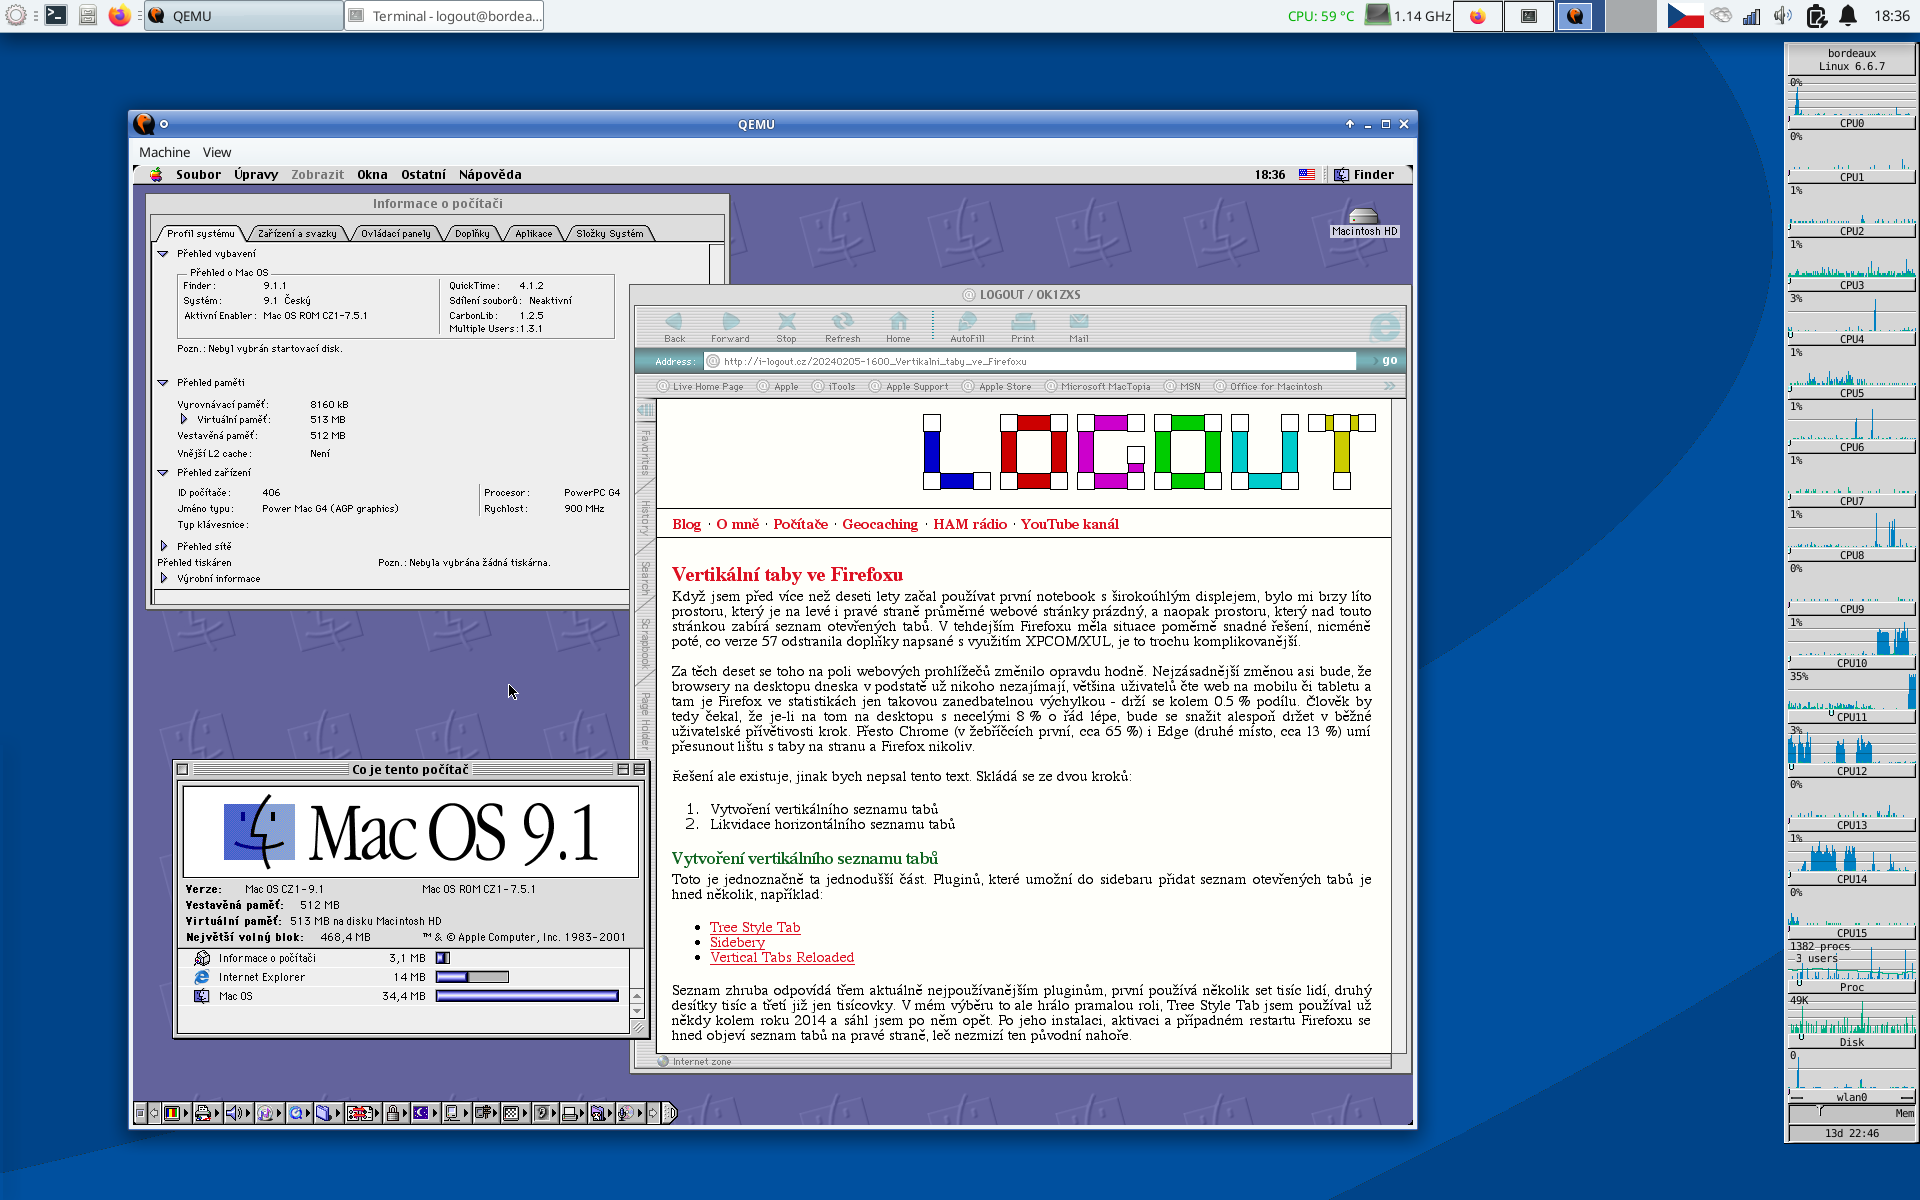Viewport: 1920px width, 1200px height.
Task: Collapse the Přehled vybavení section
Action: click(163, 254)
